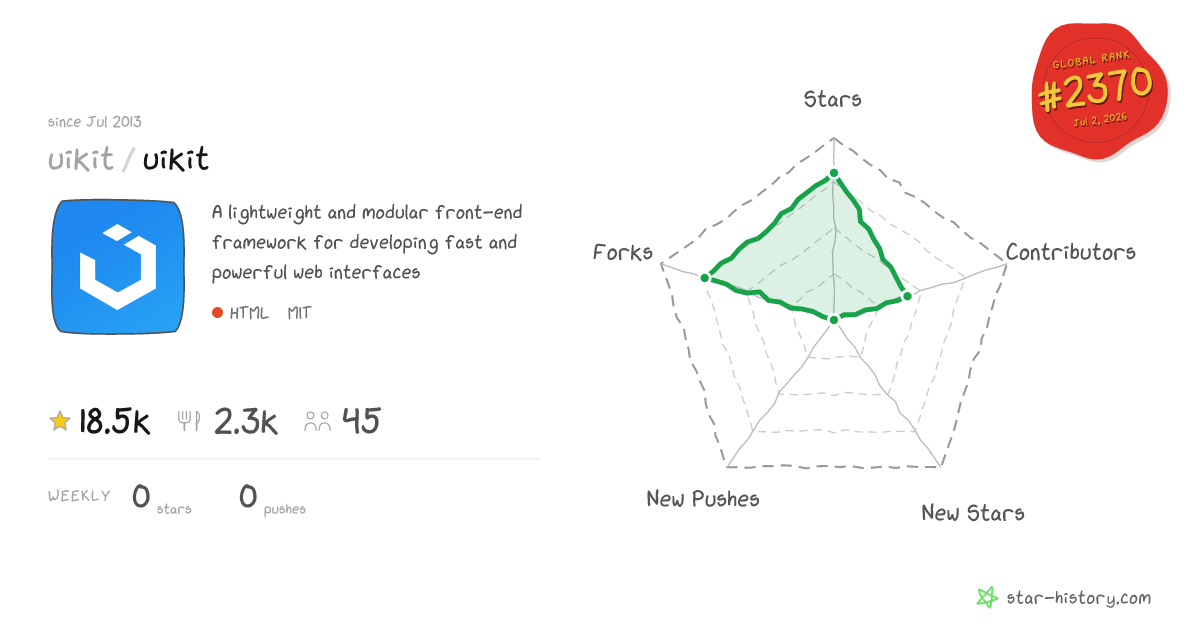Click the green data point on Contributors axis

click(x=907, y=295)
